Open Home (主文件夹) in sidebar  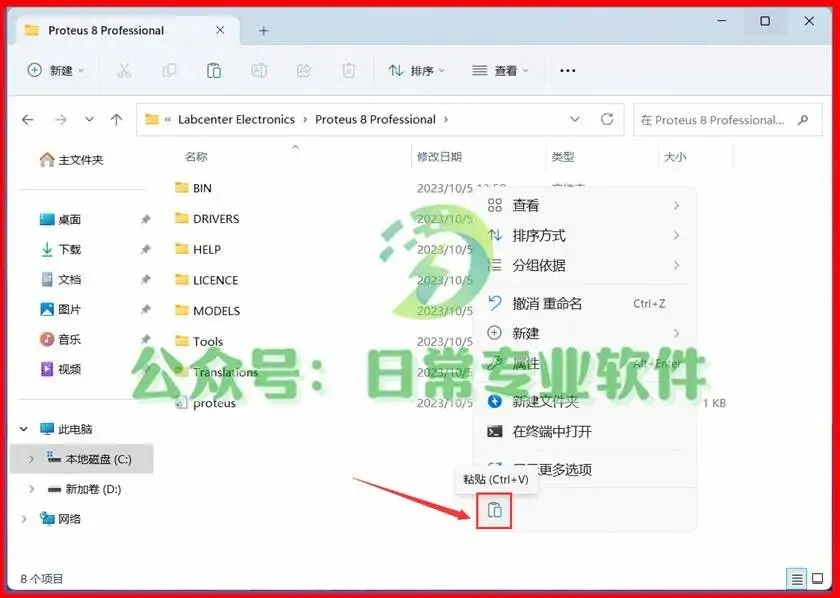[x=71, y=160]
